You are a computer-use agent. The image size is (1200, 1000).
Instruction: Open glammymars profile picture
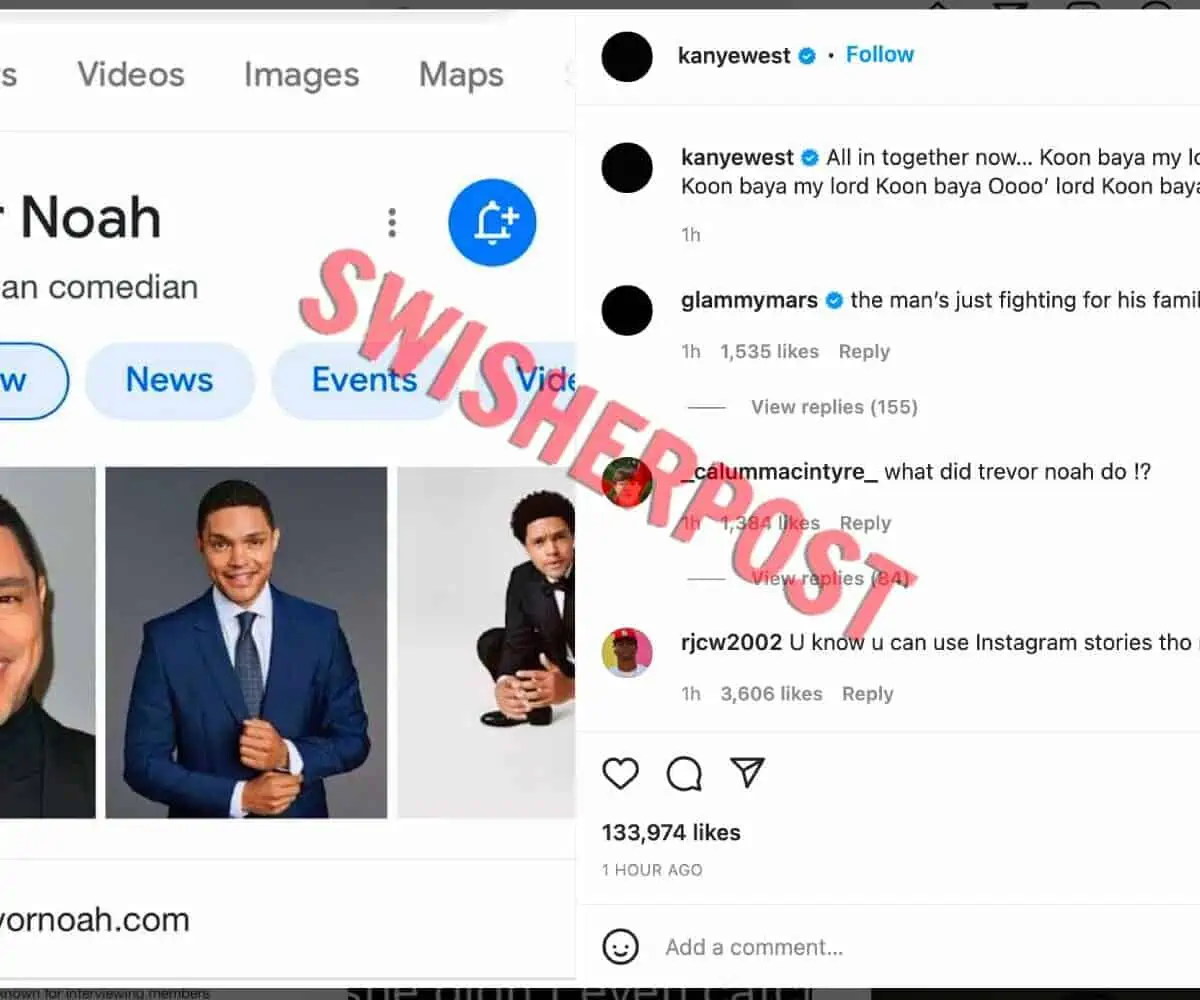click(x=627, y=310)
